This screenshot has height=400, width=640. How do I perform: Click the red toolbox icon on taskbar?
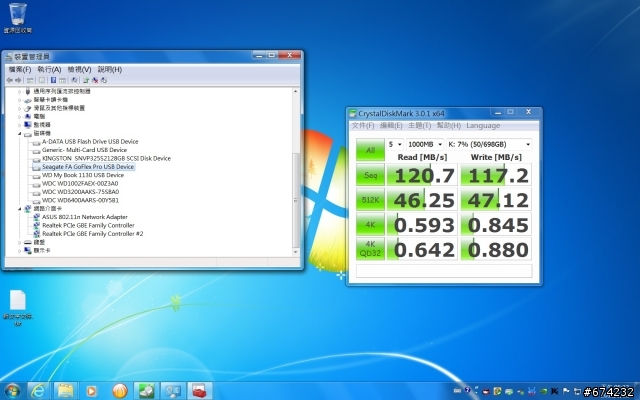click(200, 391)
